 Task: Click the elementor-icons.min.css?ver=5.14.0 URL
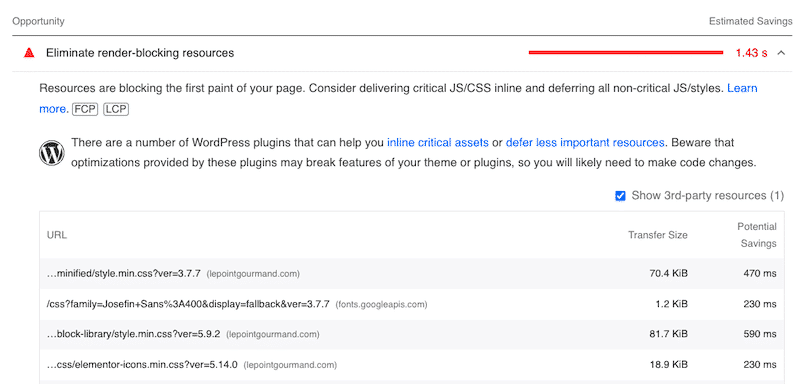(x=142, y=365)
